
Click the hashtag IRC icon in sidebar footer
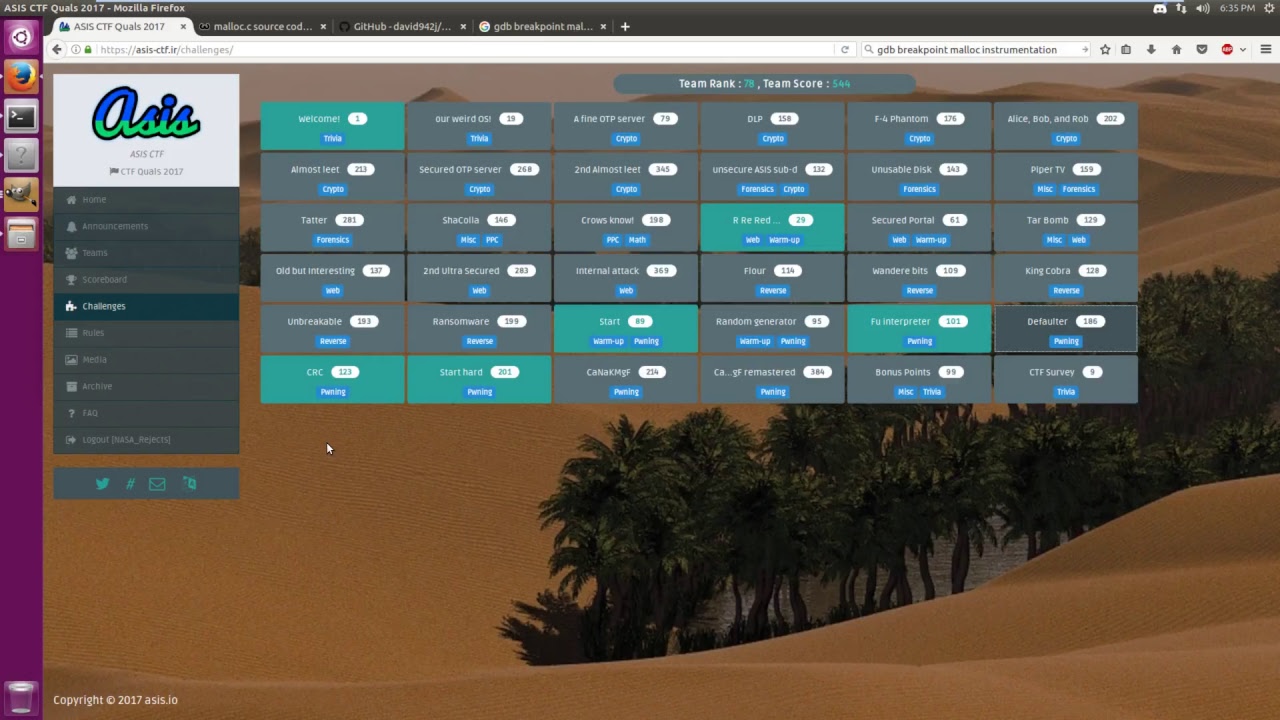pyautogui.click(x=130, y=484)
